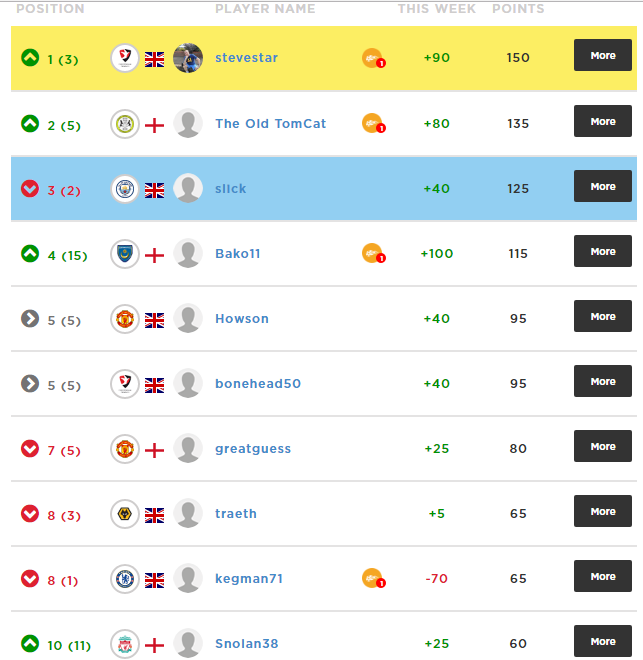The width and height of the screenshot is (643, 660).
Task: Click the Portsmouth crest in Bako11's row
Action: point(125,254)
